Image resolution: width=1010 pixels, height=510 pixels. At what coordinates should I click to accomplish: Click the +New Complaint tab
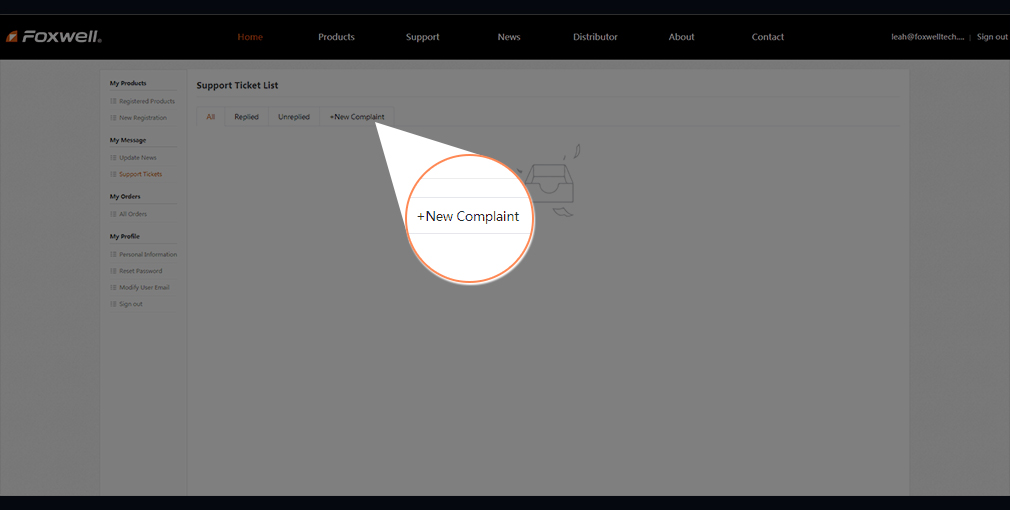click(357, 117)
